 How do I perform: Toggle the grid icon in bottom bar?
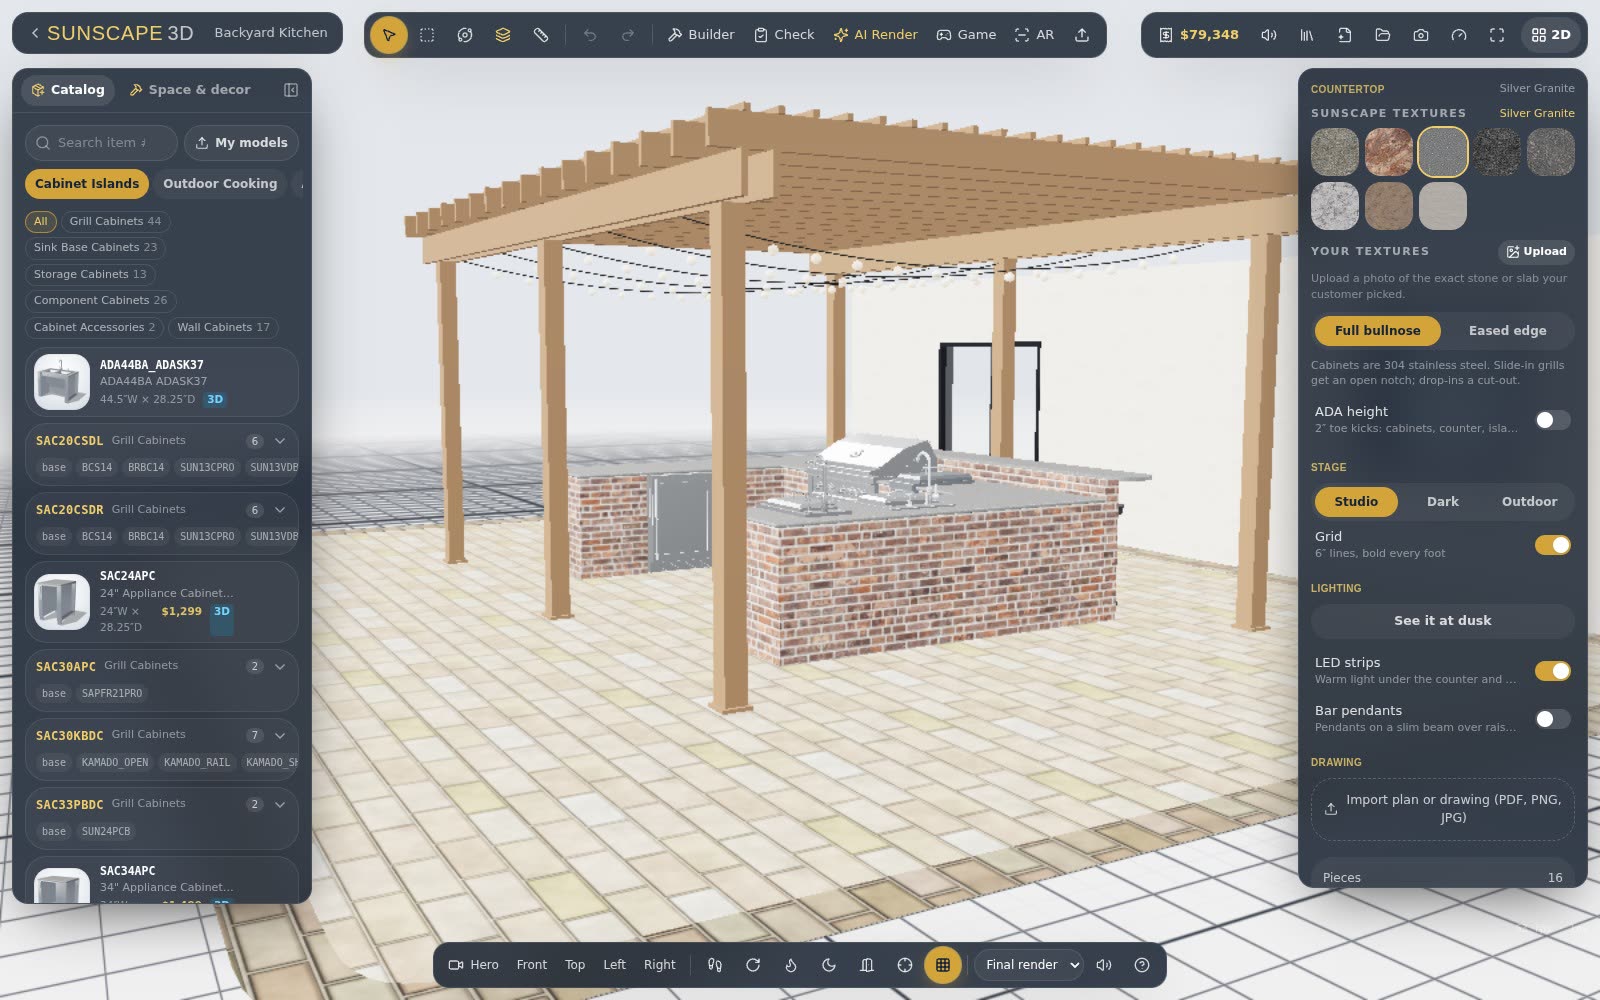tap(943, 965)
